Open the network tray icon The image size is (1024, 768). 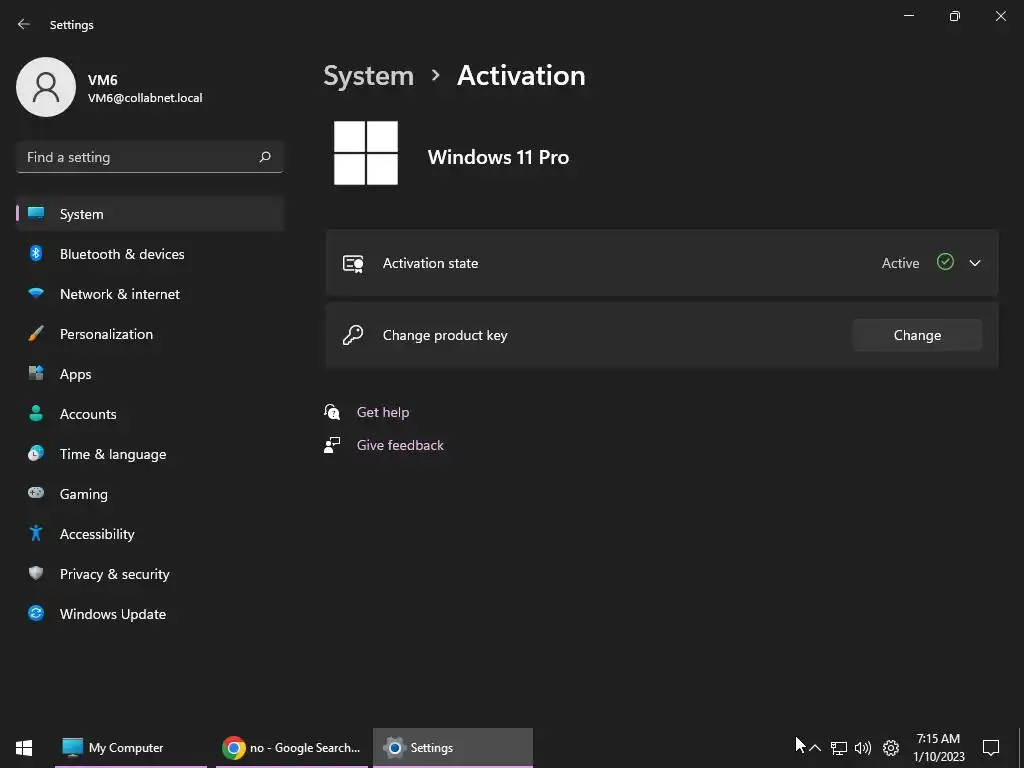point(839,748)
